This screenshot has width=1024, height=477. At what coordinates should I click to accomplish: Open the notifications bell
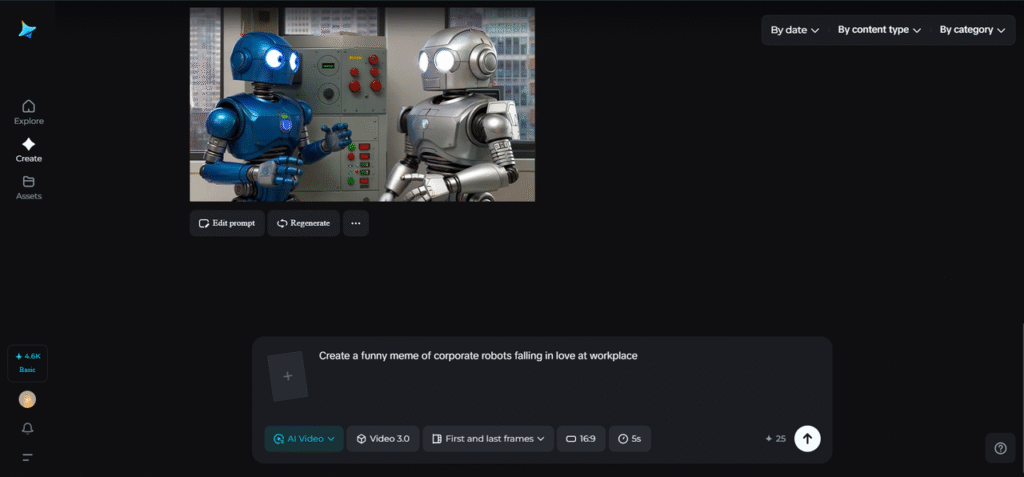(27, 428)
